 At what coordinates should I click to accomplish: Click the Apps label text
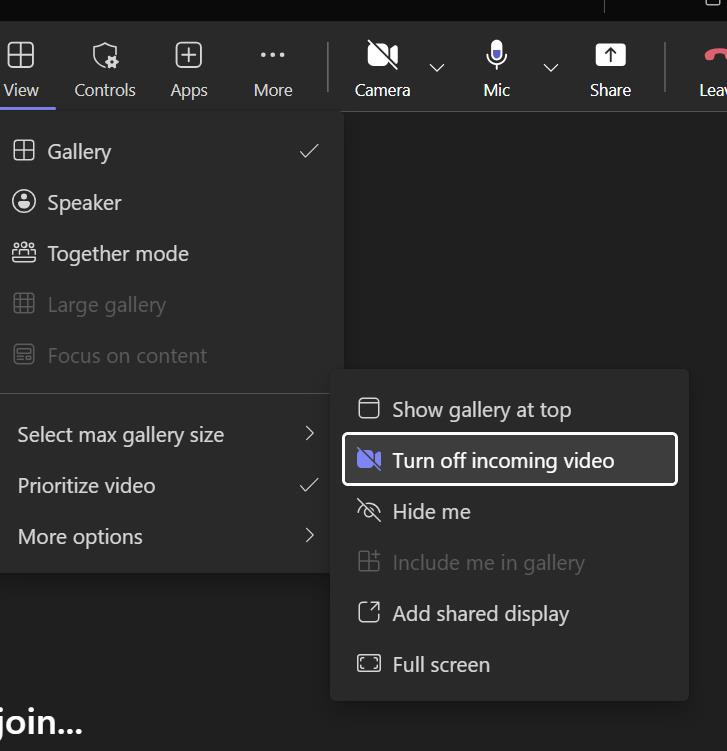[x=189, y=91]
